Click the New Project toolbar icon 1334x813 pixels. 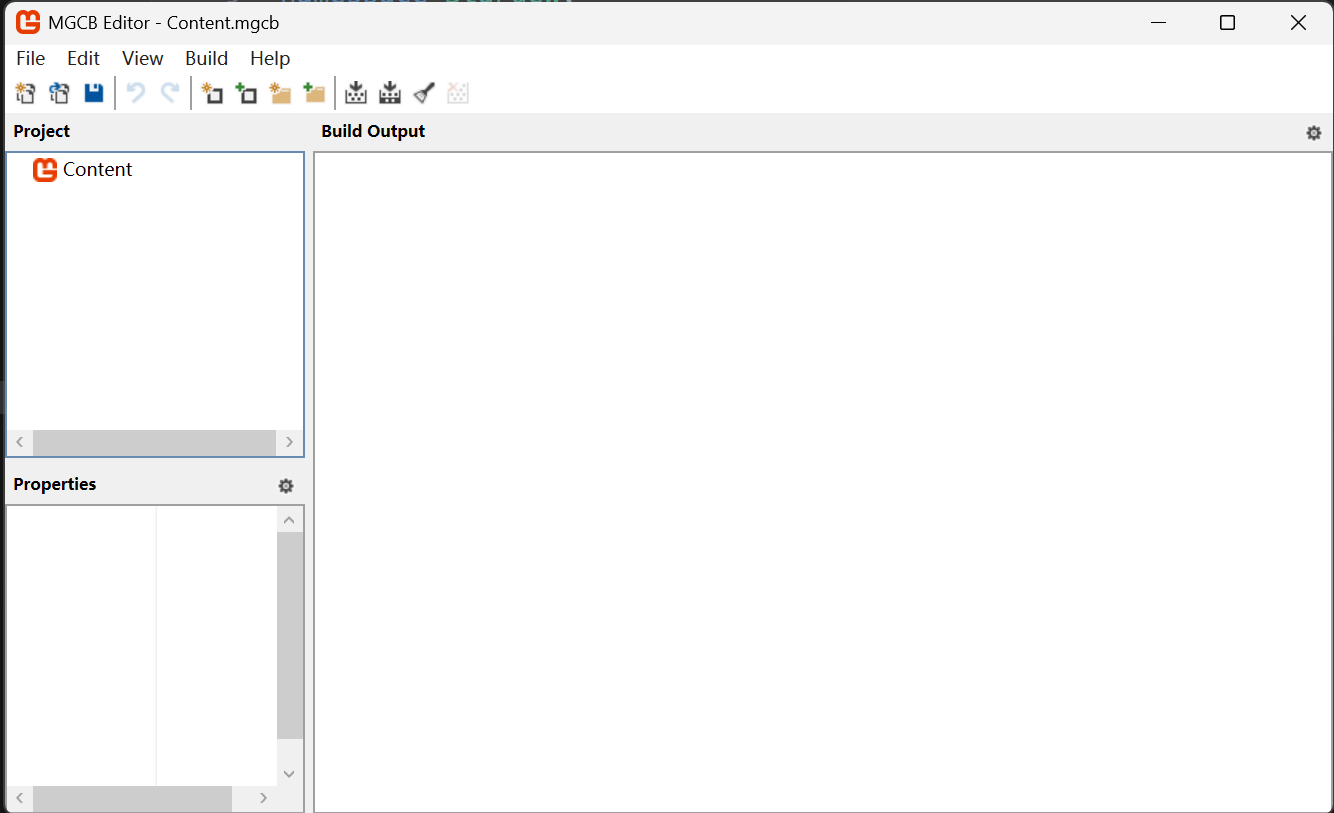(26, 93)
